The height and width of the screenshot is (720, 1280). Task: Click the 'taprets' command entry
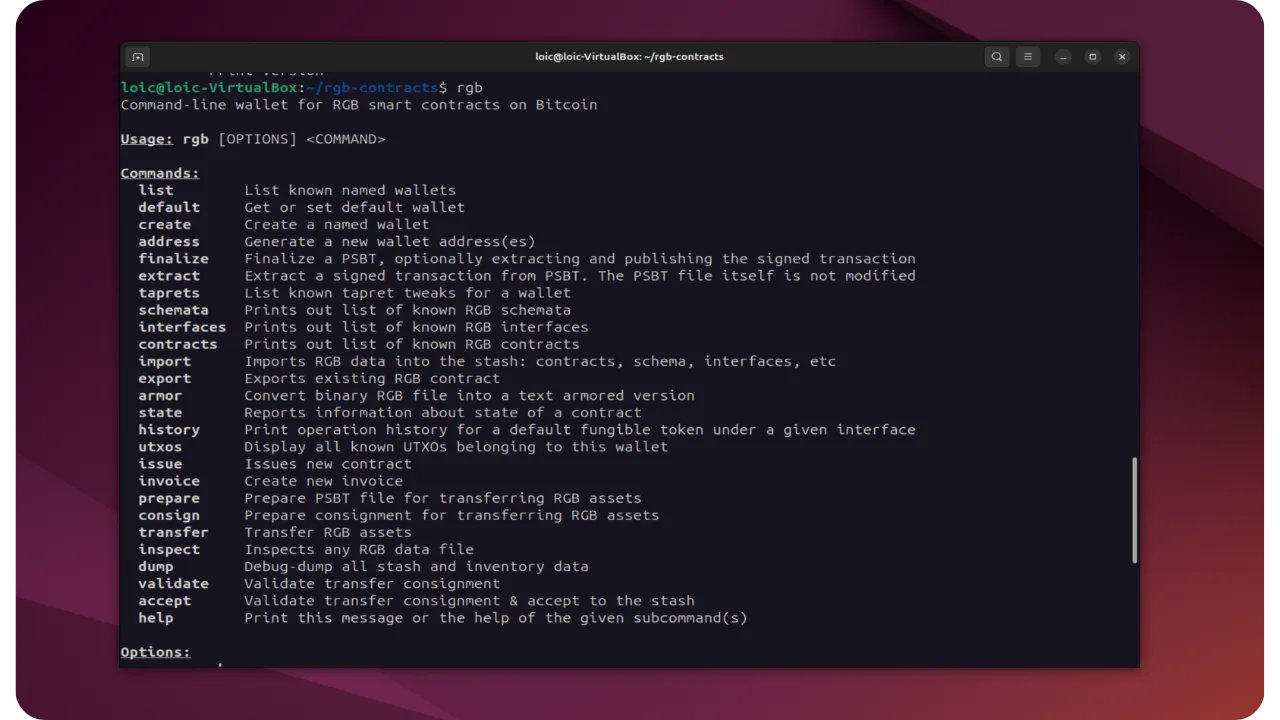pyautogui.click(x=168, y=293)
